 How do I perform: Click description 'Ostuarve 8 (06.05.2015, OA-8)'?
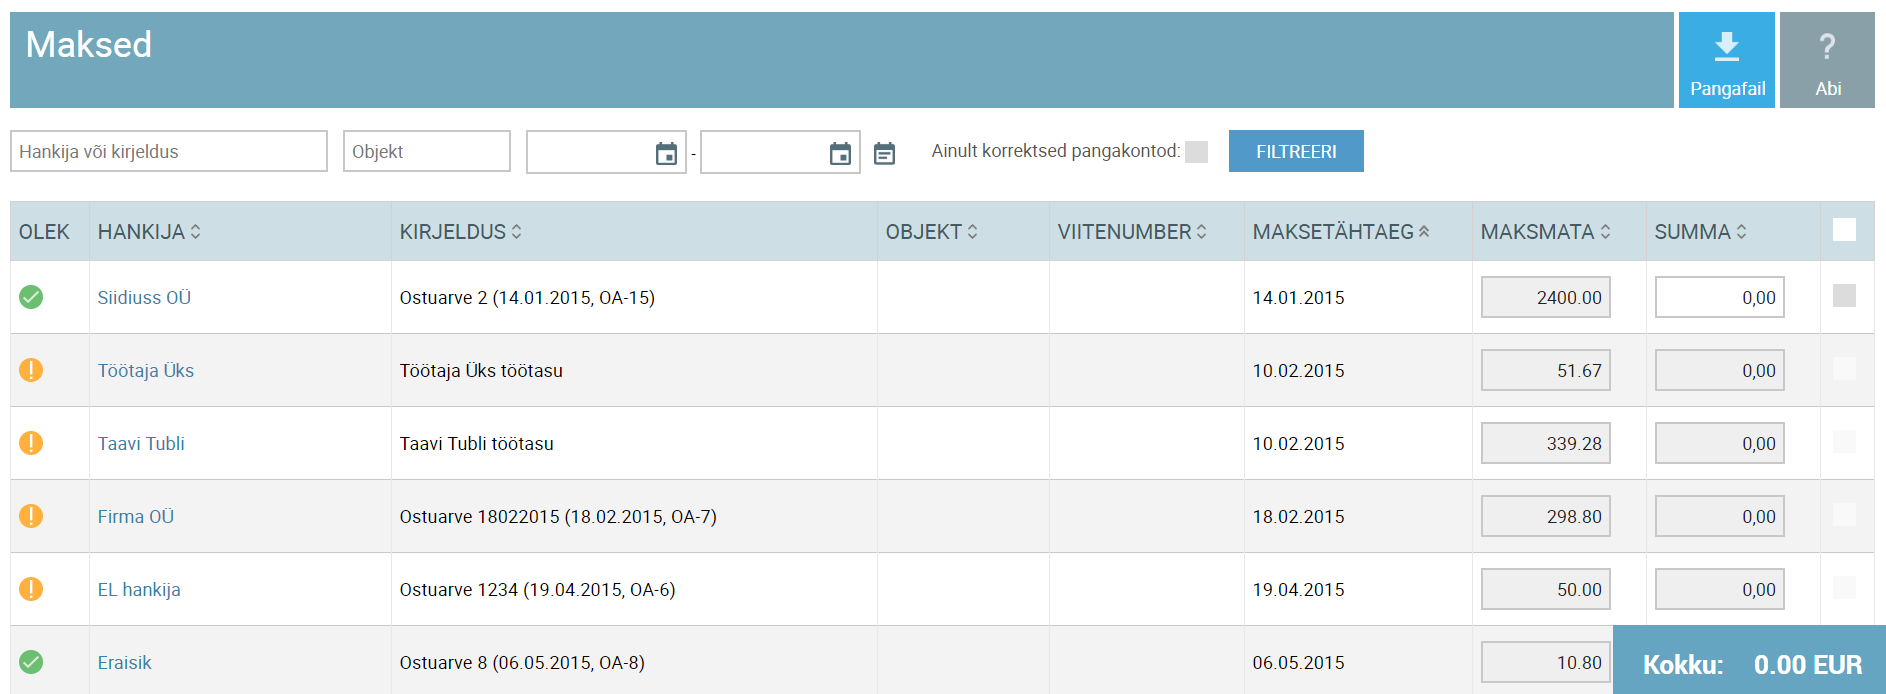click(x=522, y=663)
